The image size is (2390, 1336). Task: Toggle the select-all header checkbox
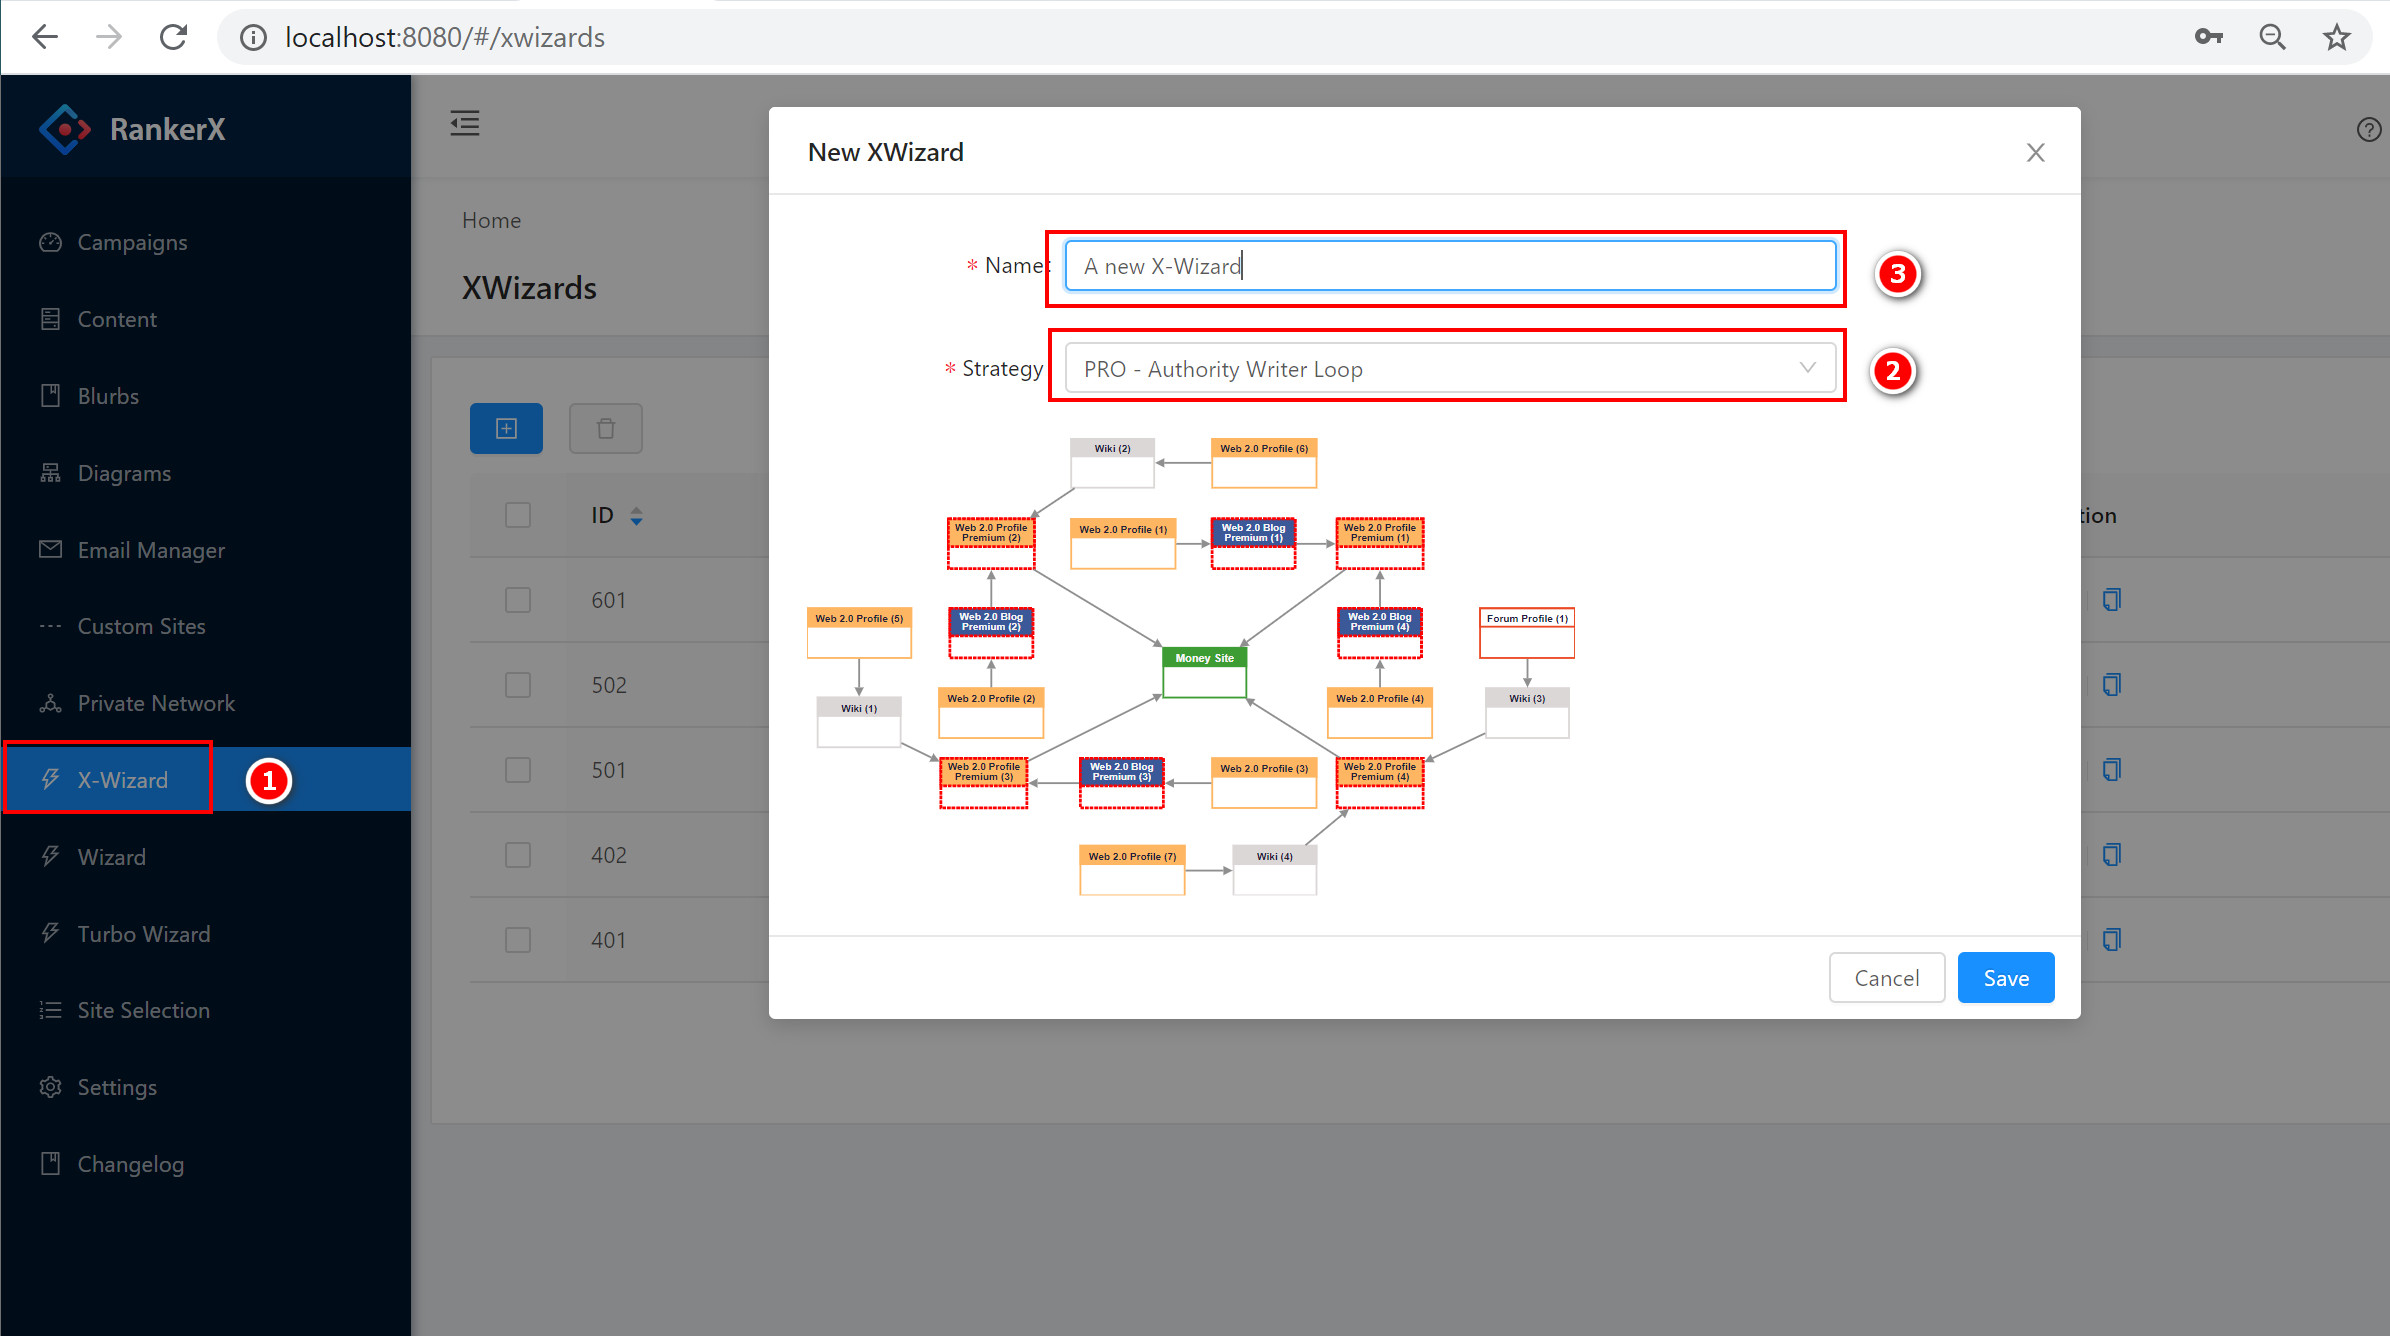point(518,515)
